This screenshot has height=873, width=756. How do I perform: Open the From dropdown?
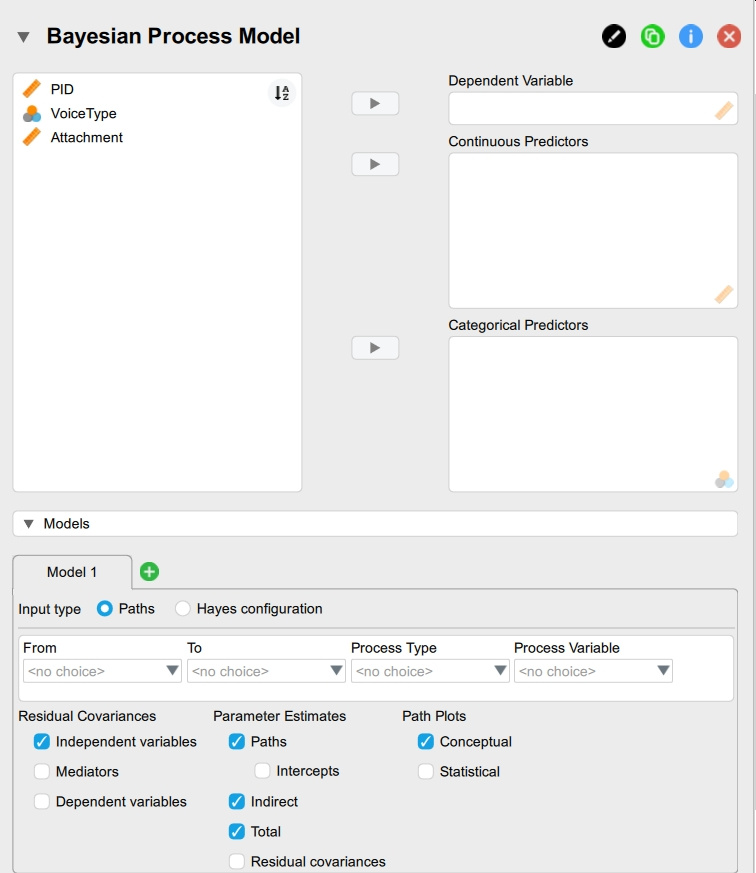click(x=102, y=671)
